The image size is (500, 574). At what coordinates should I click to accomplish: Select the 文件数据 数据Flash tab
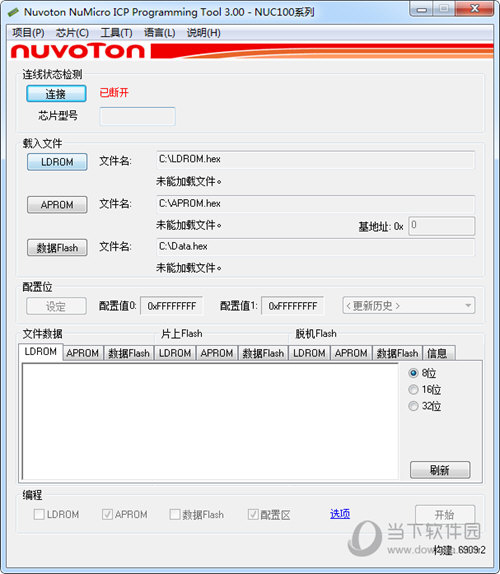pyautogui.click(x=129, y=353)
